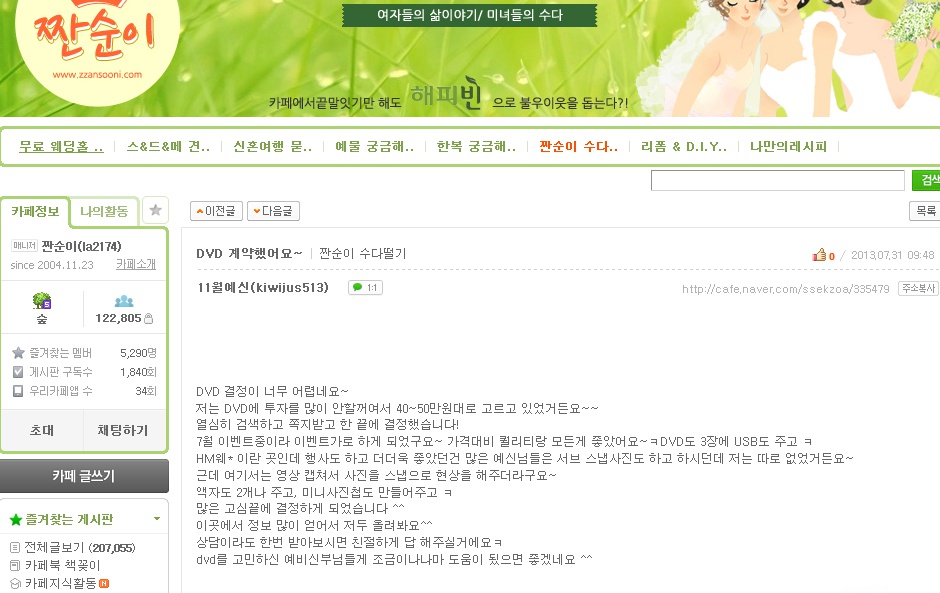The width and height of the screenshot is (940, 593).
Task: Click the star favorite icon beside 나의활동 tab
Action: click(155, 210)
